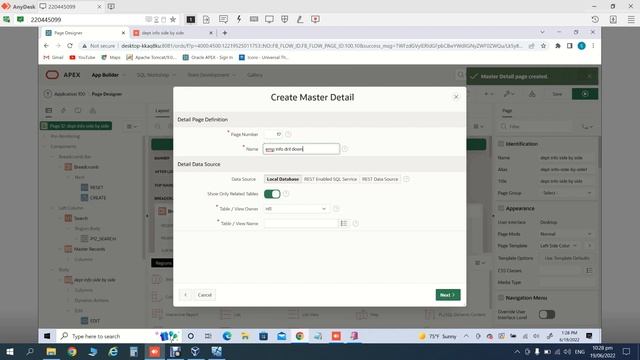The image size is (640, 360).
Task: Open the CSS Classes list picker
Action: point(589,270)
